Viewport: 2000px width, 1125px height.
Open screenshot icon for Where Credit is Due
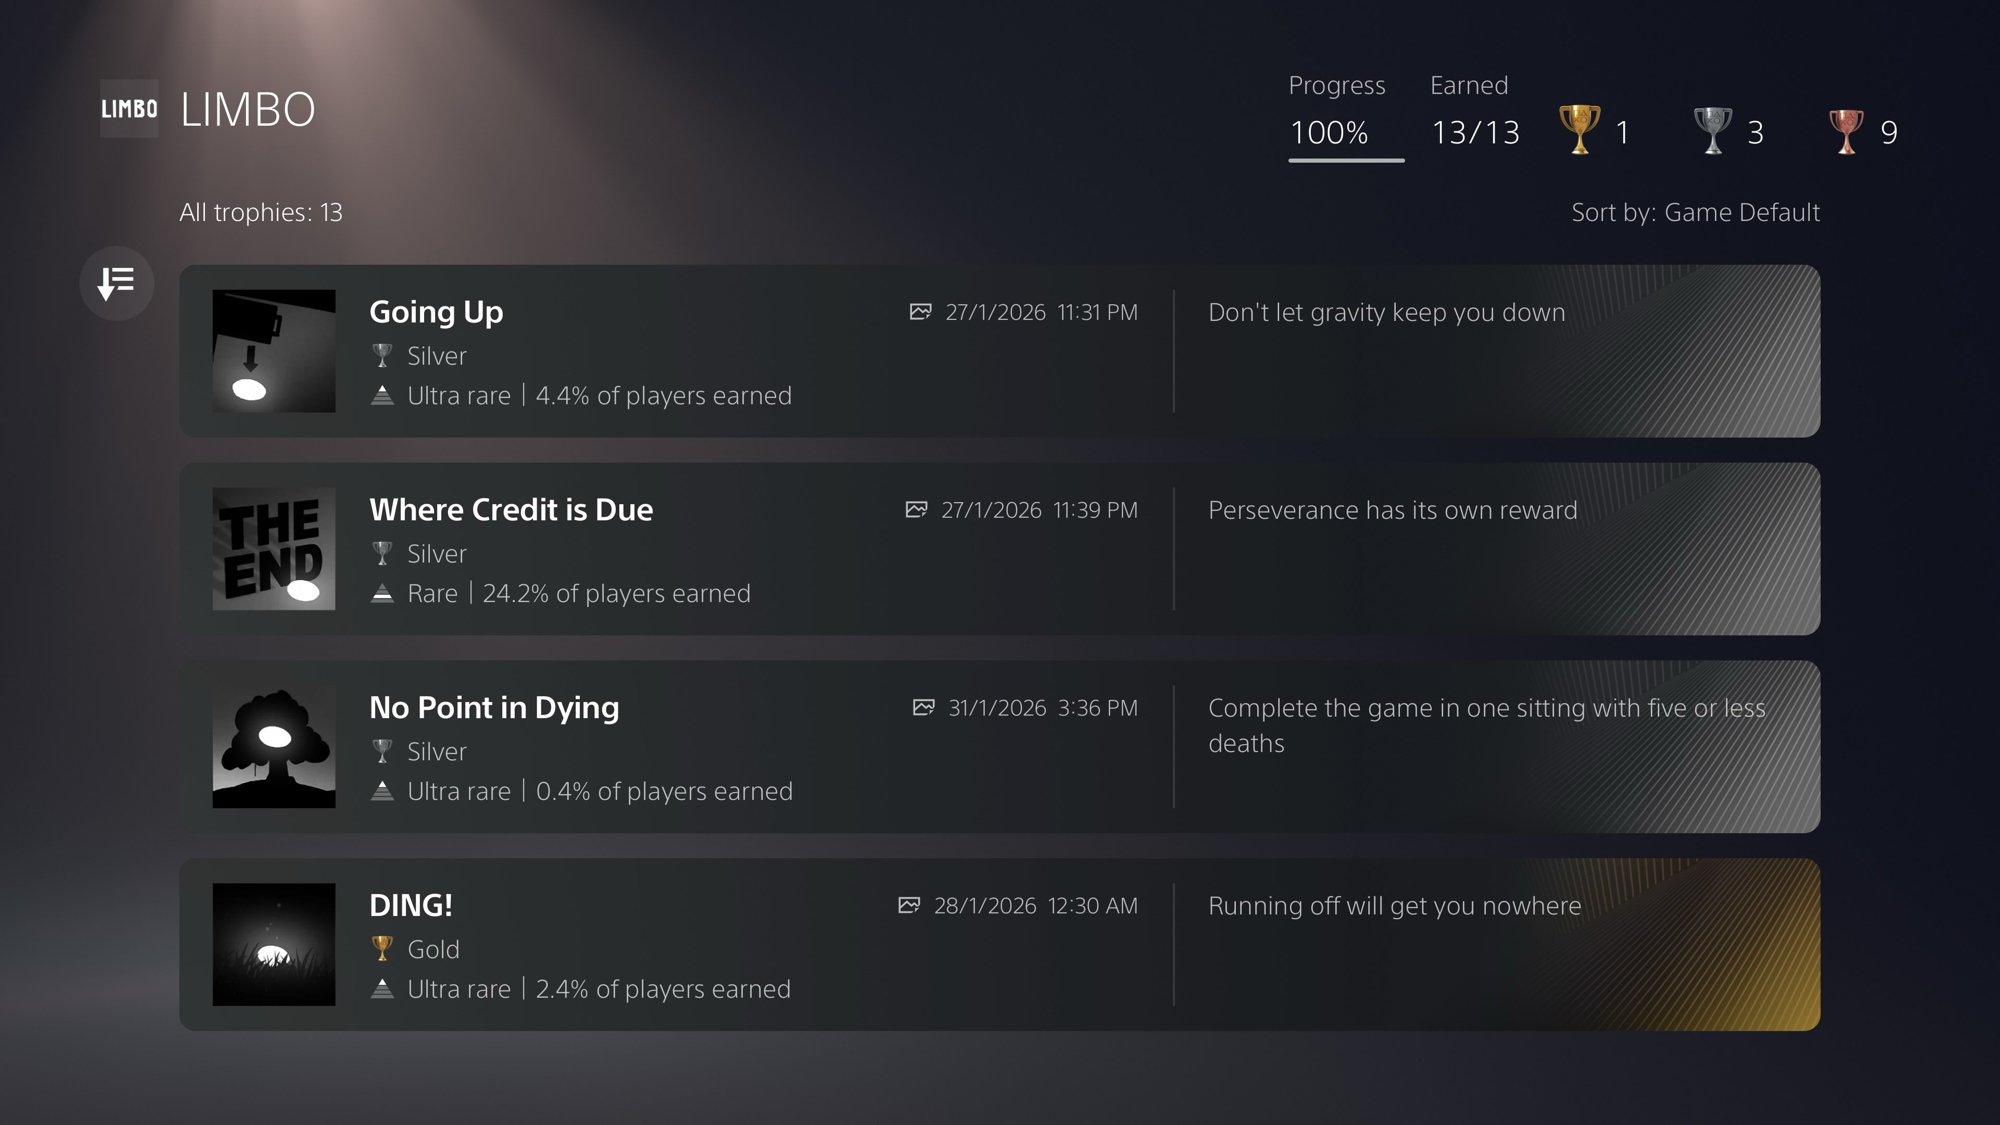(916, 510)
